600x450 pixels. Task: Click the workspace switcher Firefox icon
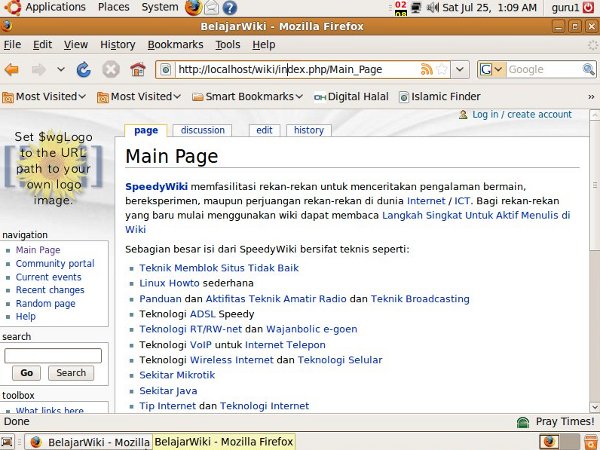(549, 442)
